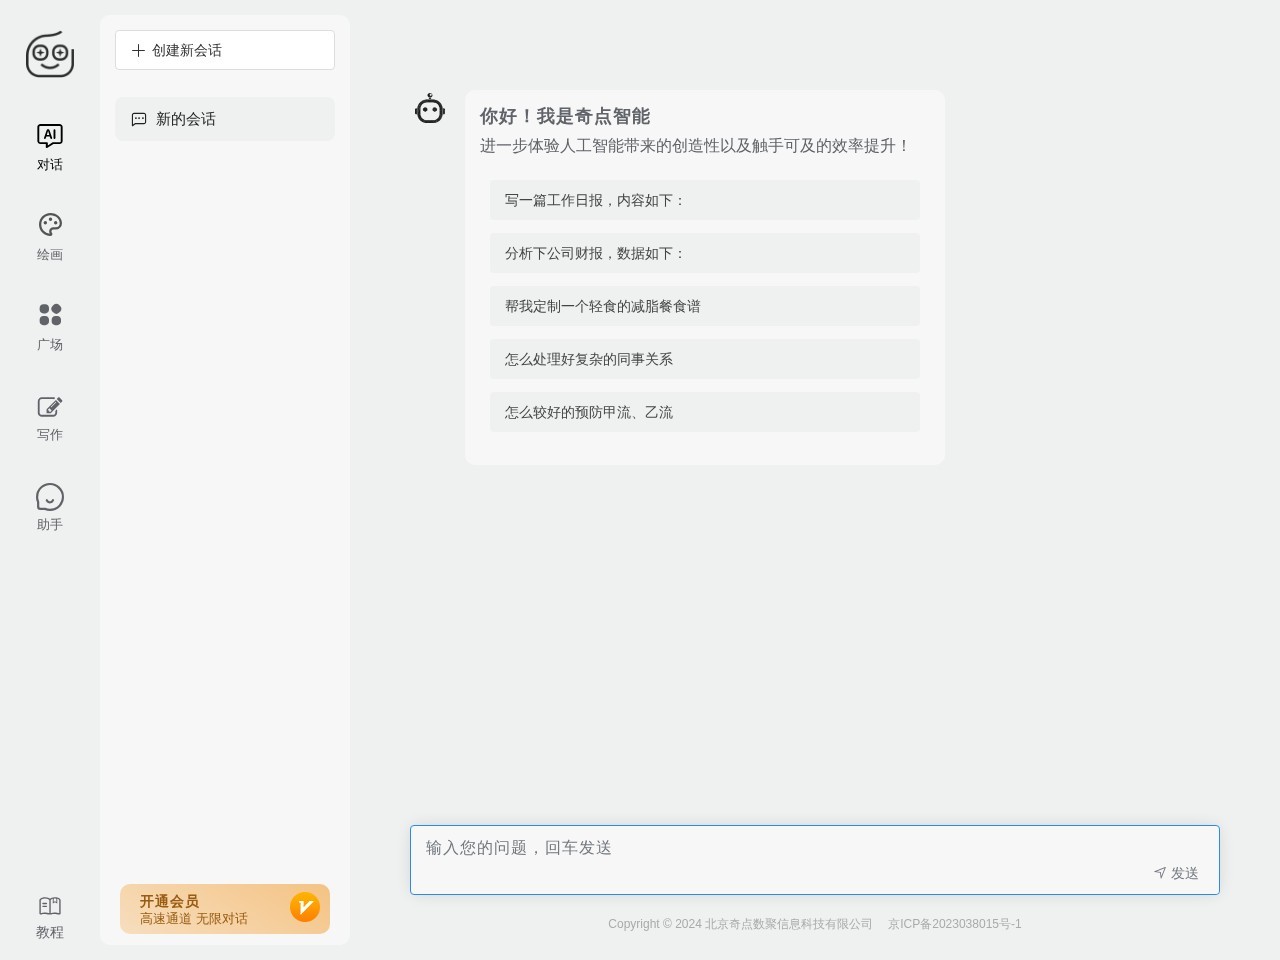The width and height of the screenshot is (1280, 960).
Task: Choose the prompt 分析下公司财报
Action: (x=704, y=253)
